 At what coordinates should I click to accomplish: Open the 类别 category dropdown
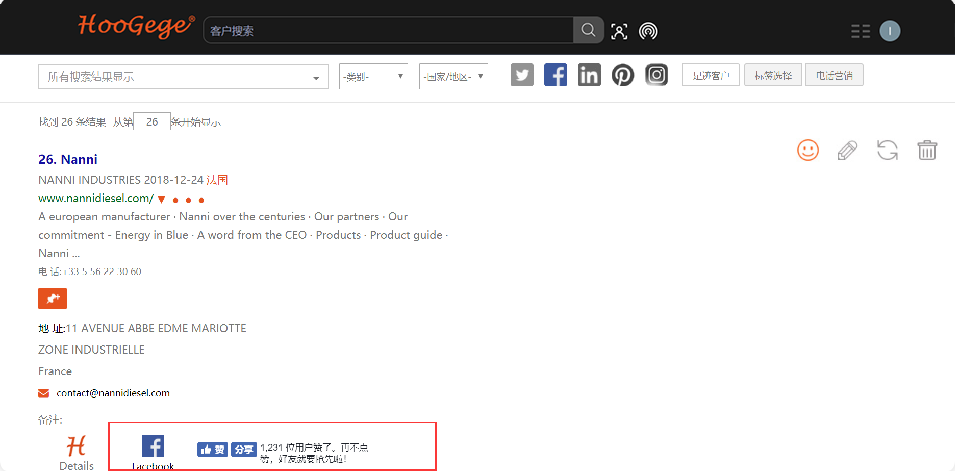point(373,76)
